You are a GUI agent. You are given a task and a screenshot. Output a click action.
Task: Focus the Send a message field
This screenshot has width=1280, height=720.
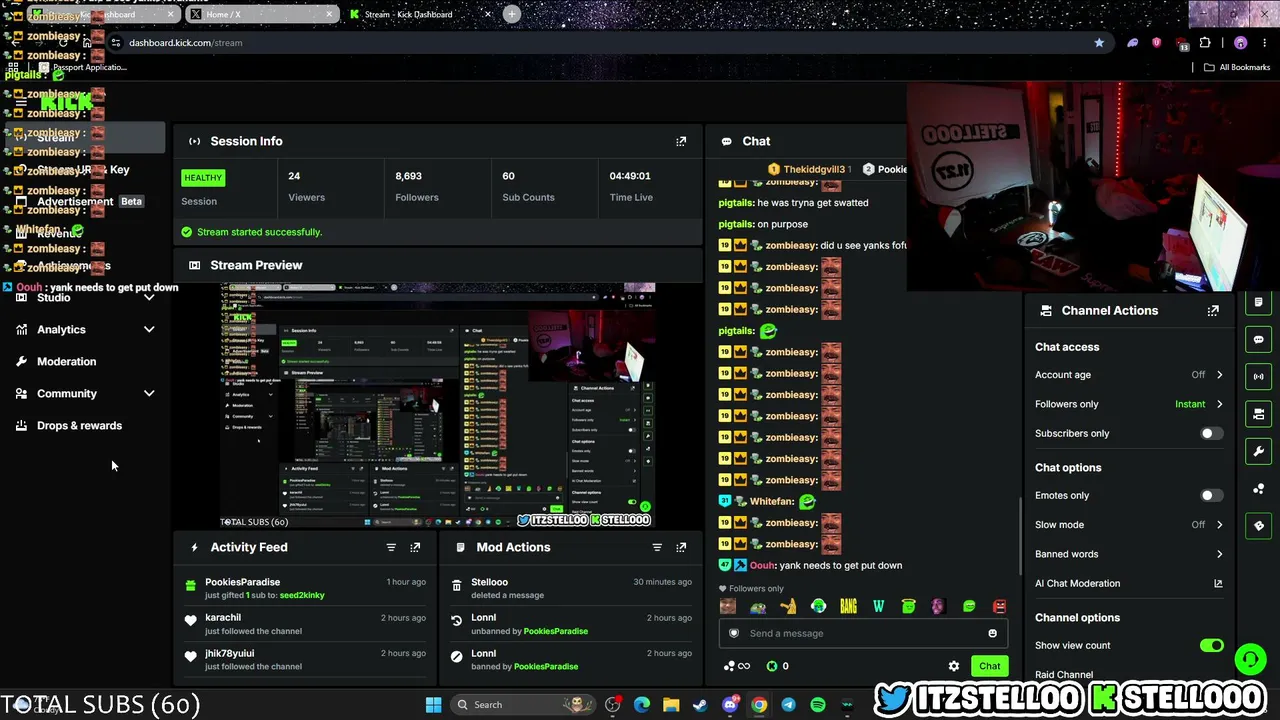click(x=863, y=633)
